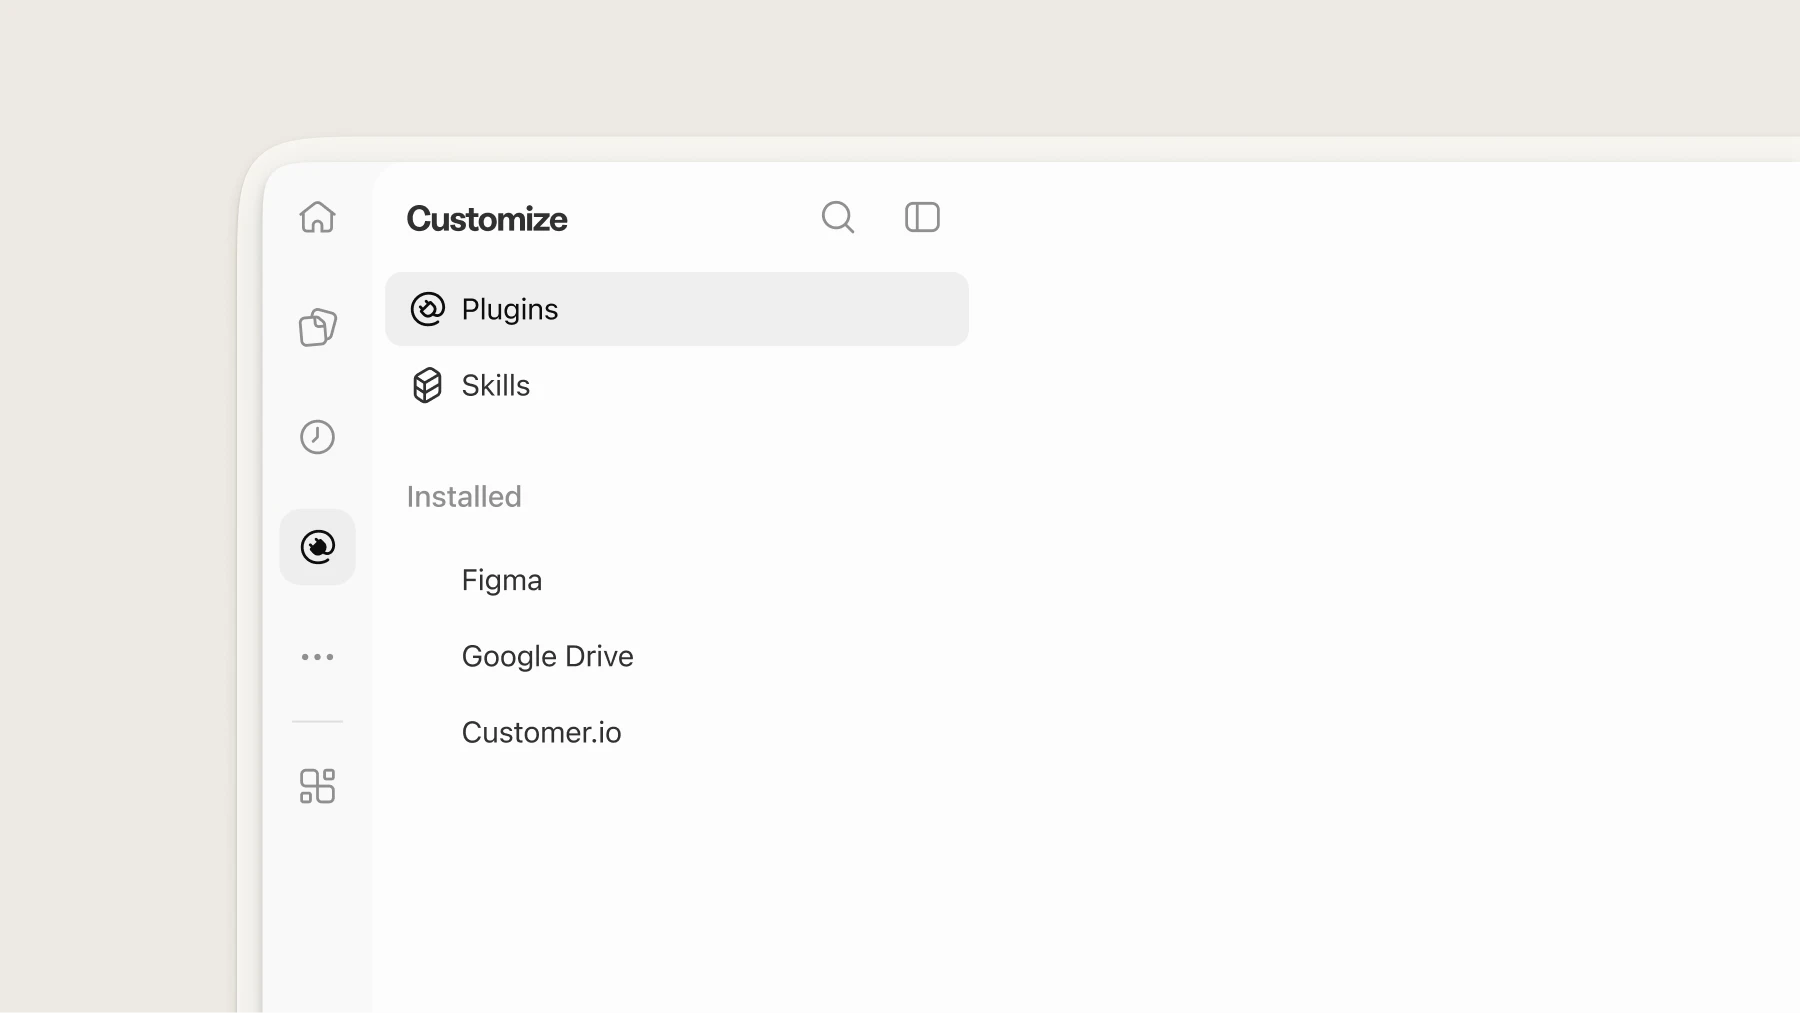Click the Plugins icon next to label

click(427, 309)
